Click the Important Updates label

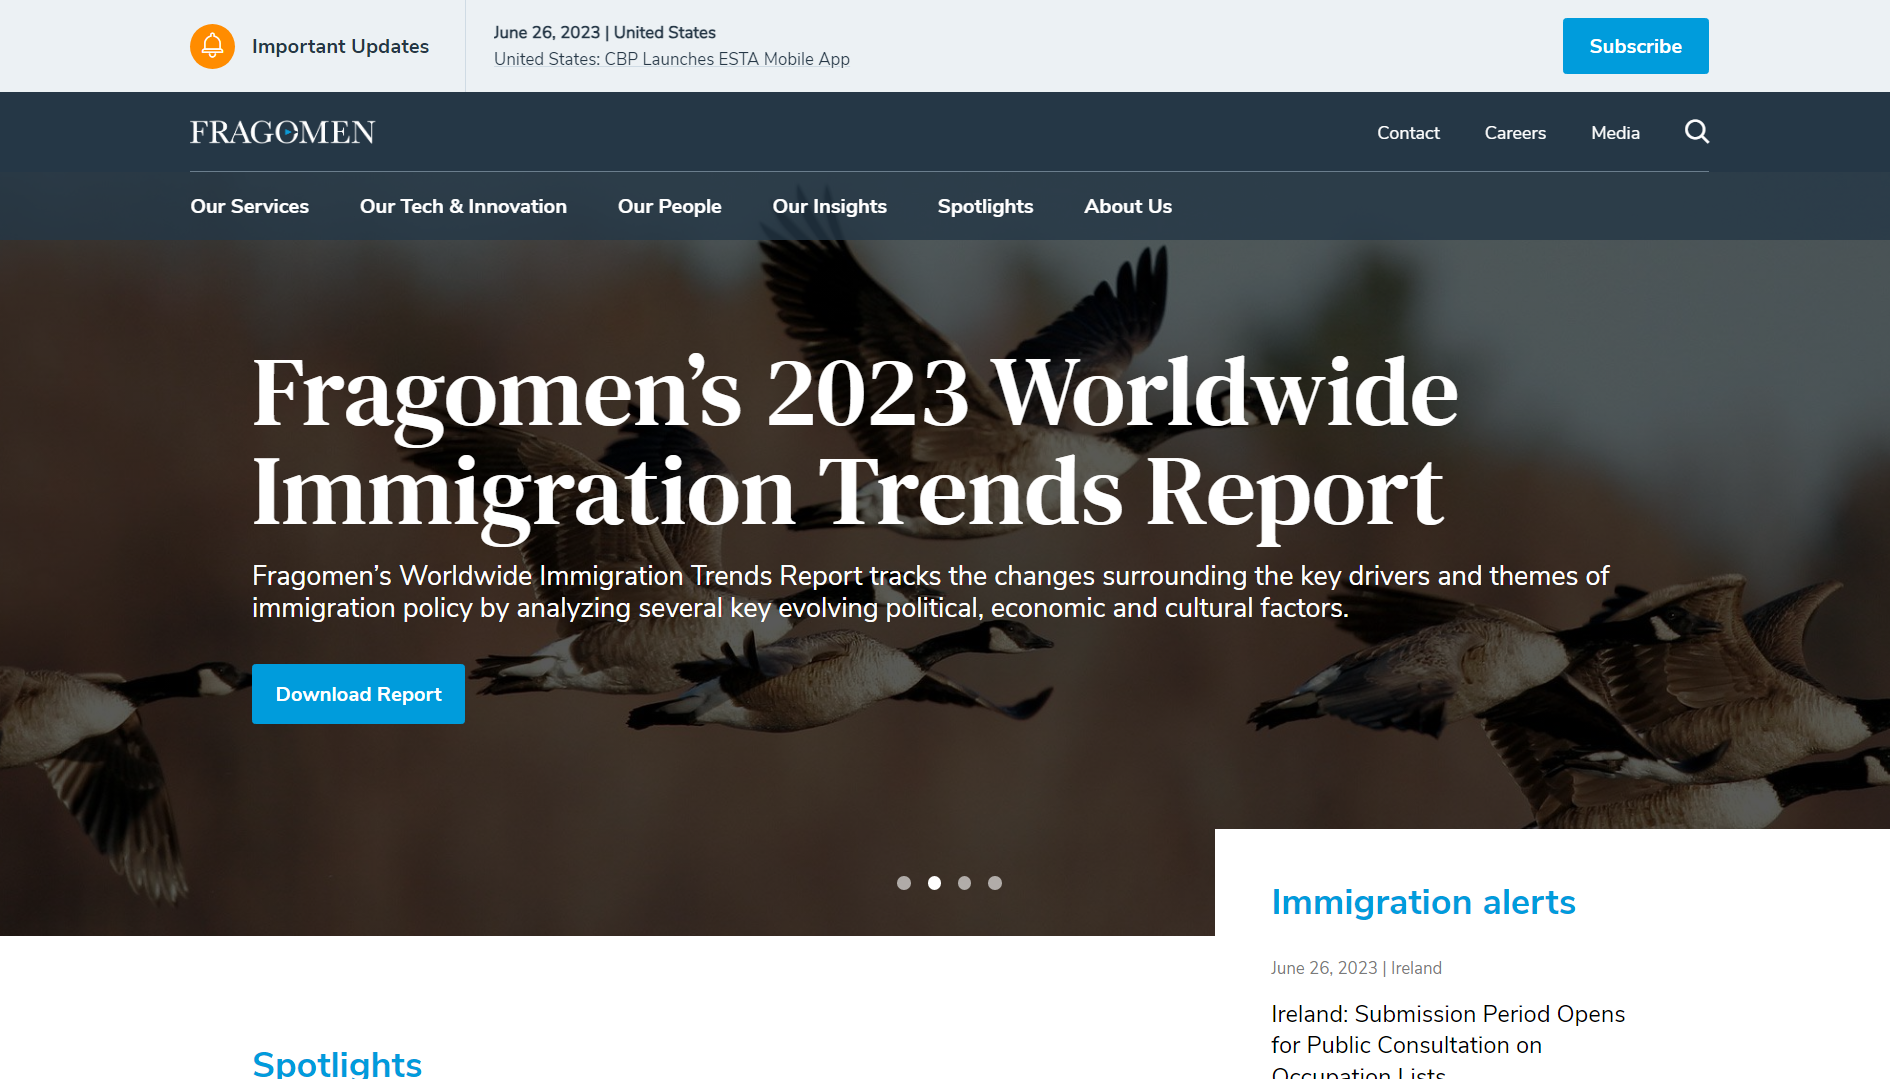(340, 46)
